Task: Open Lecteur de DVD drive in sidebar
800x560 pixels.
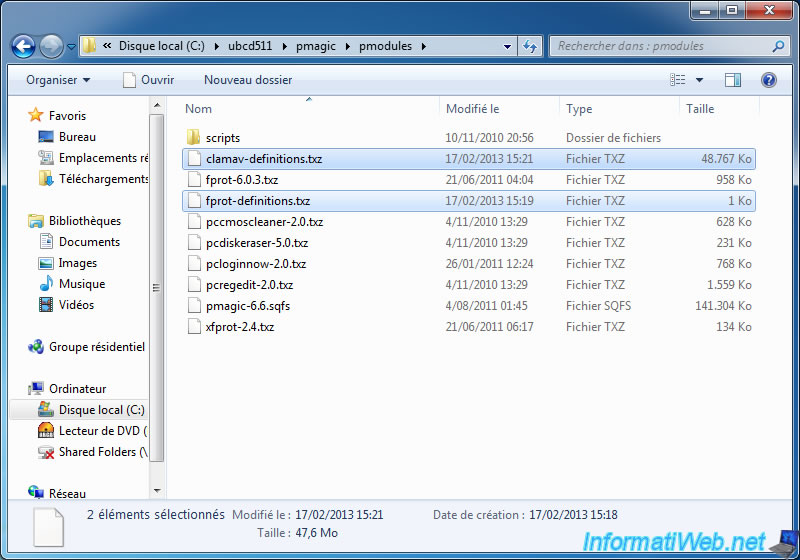Action: [x=103, y=430]
